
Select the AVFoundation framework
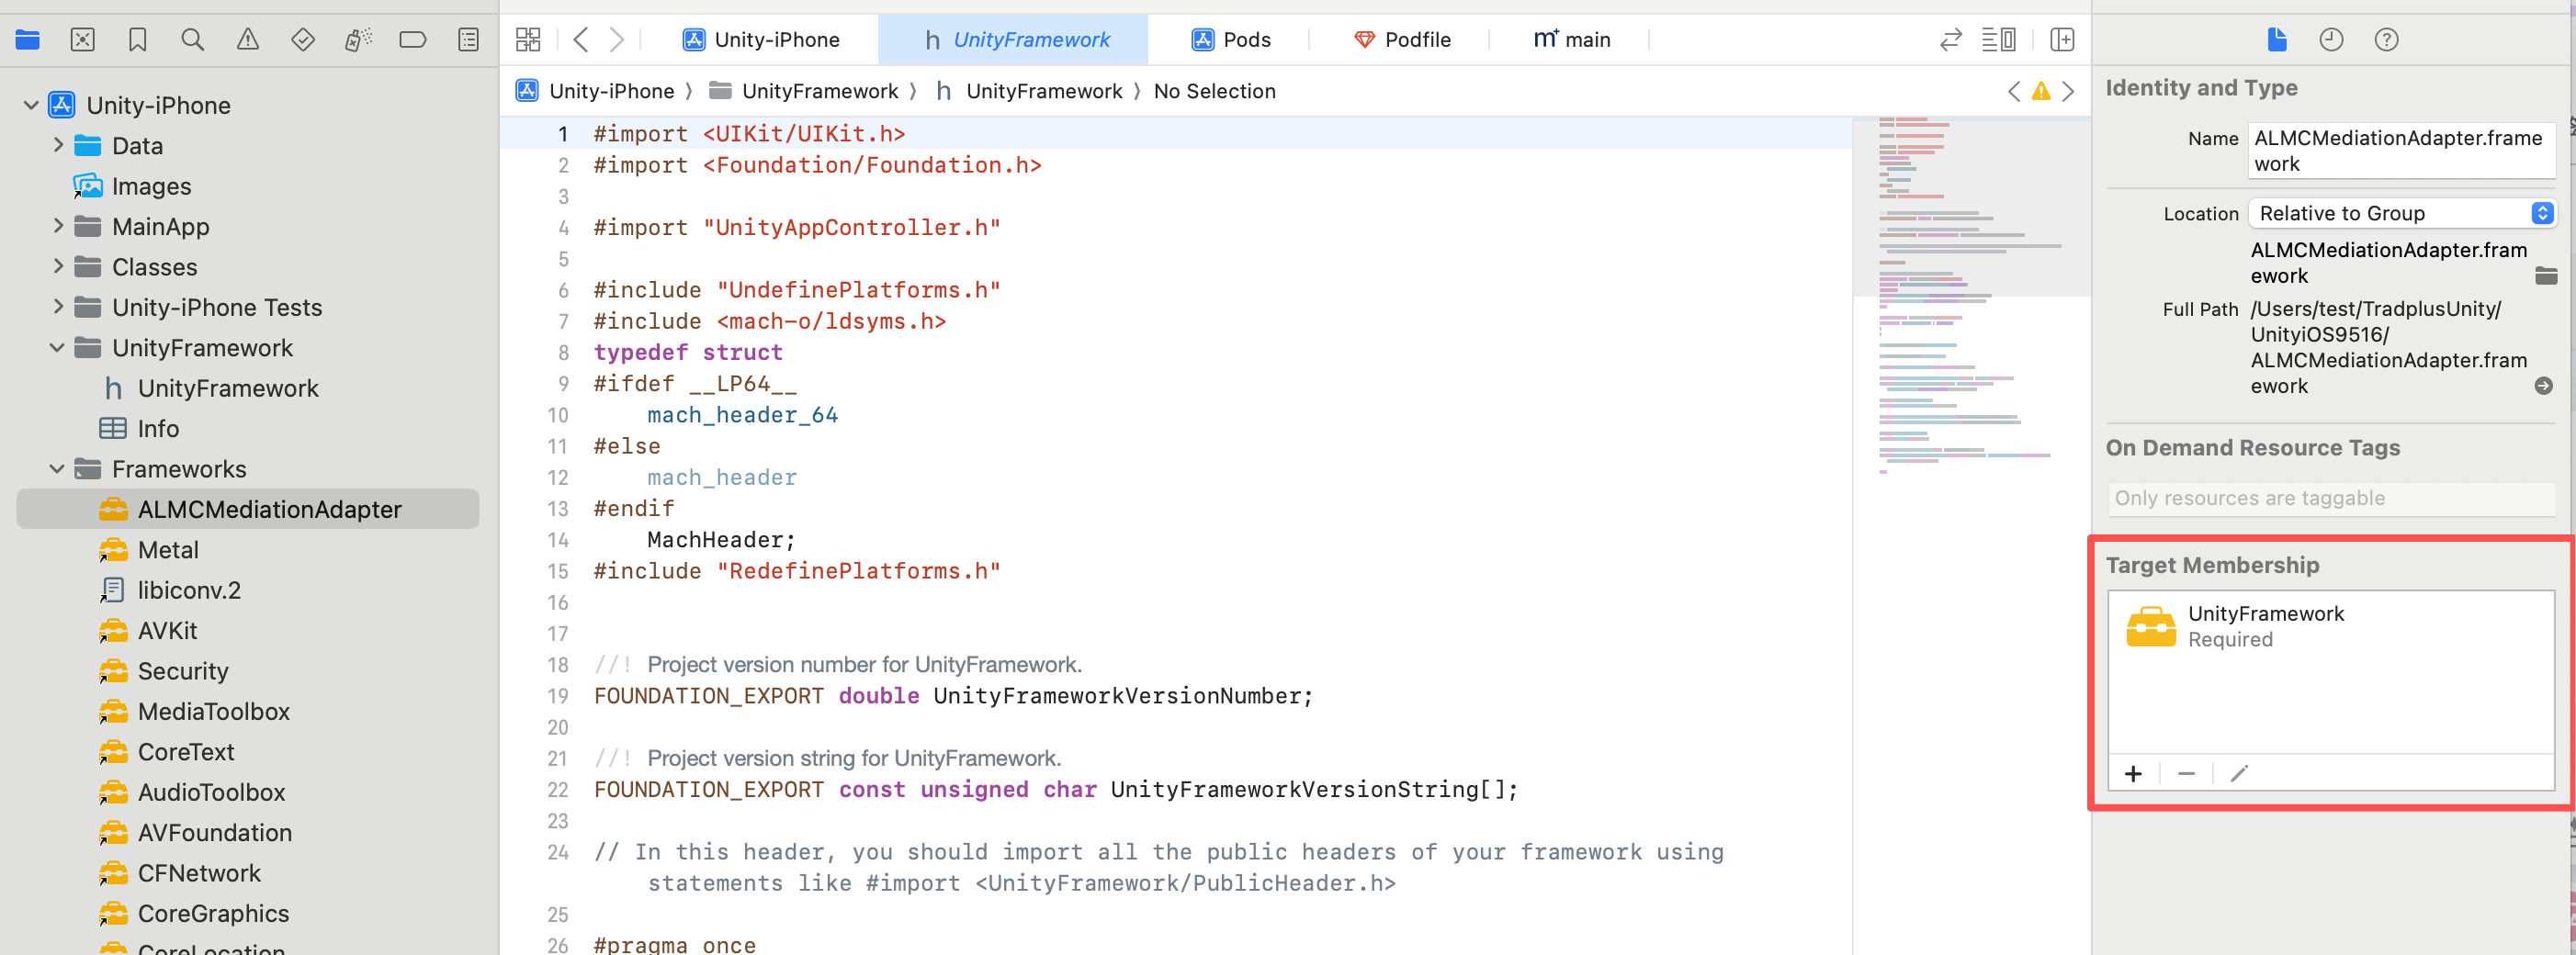pos(214,833)
